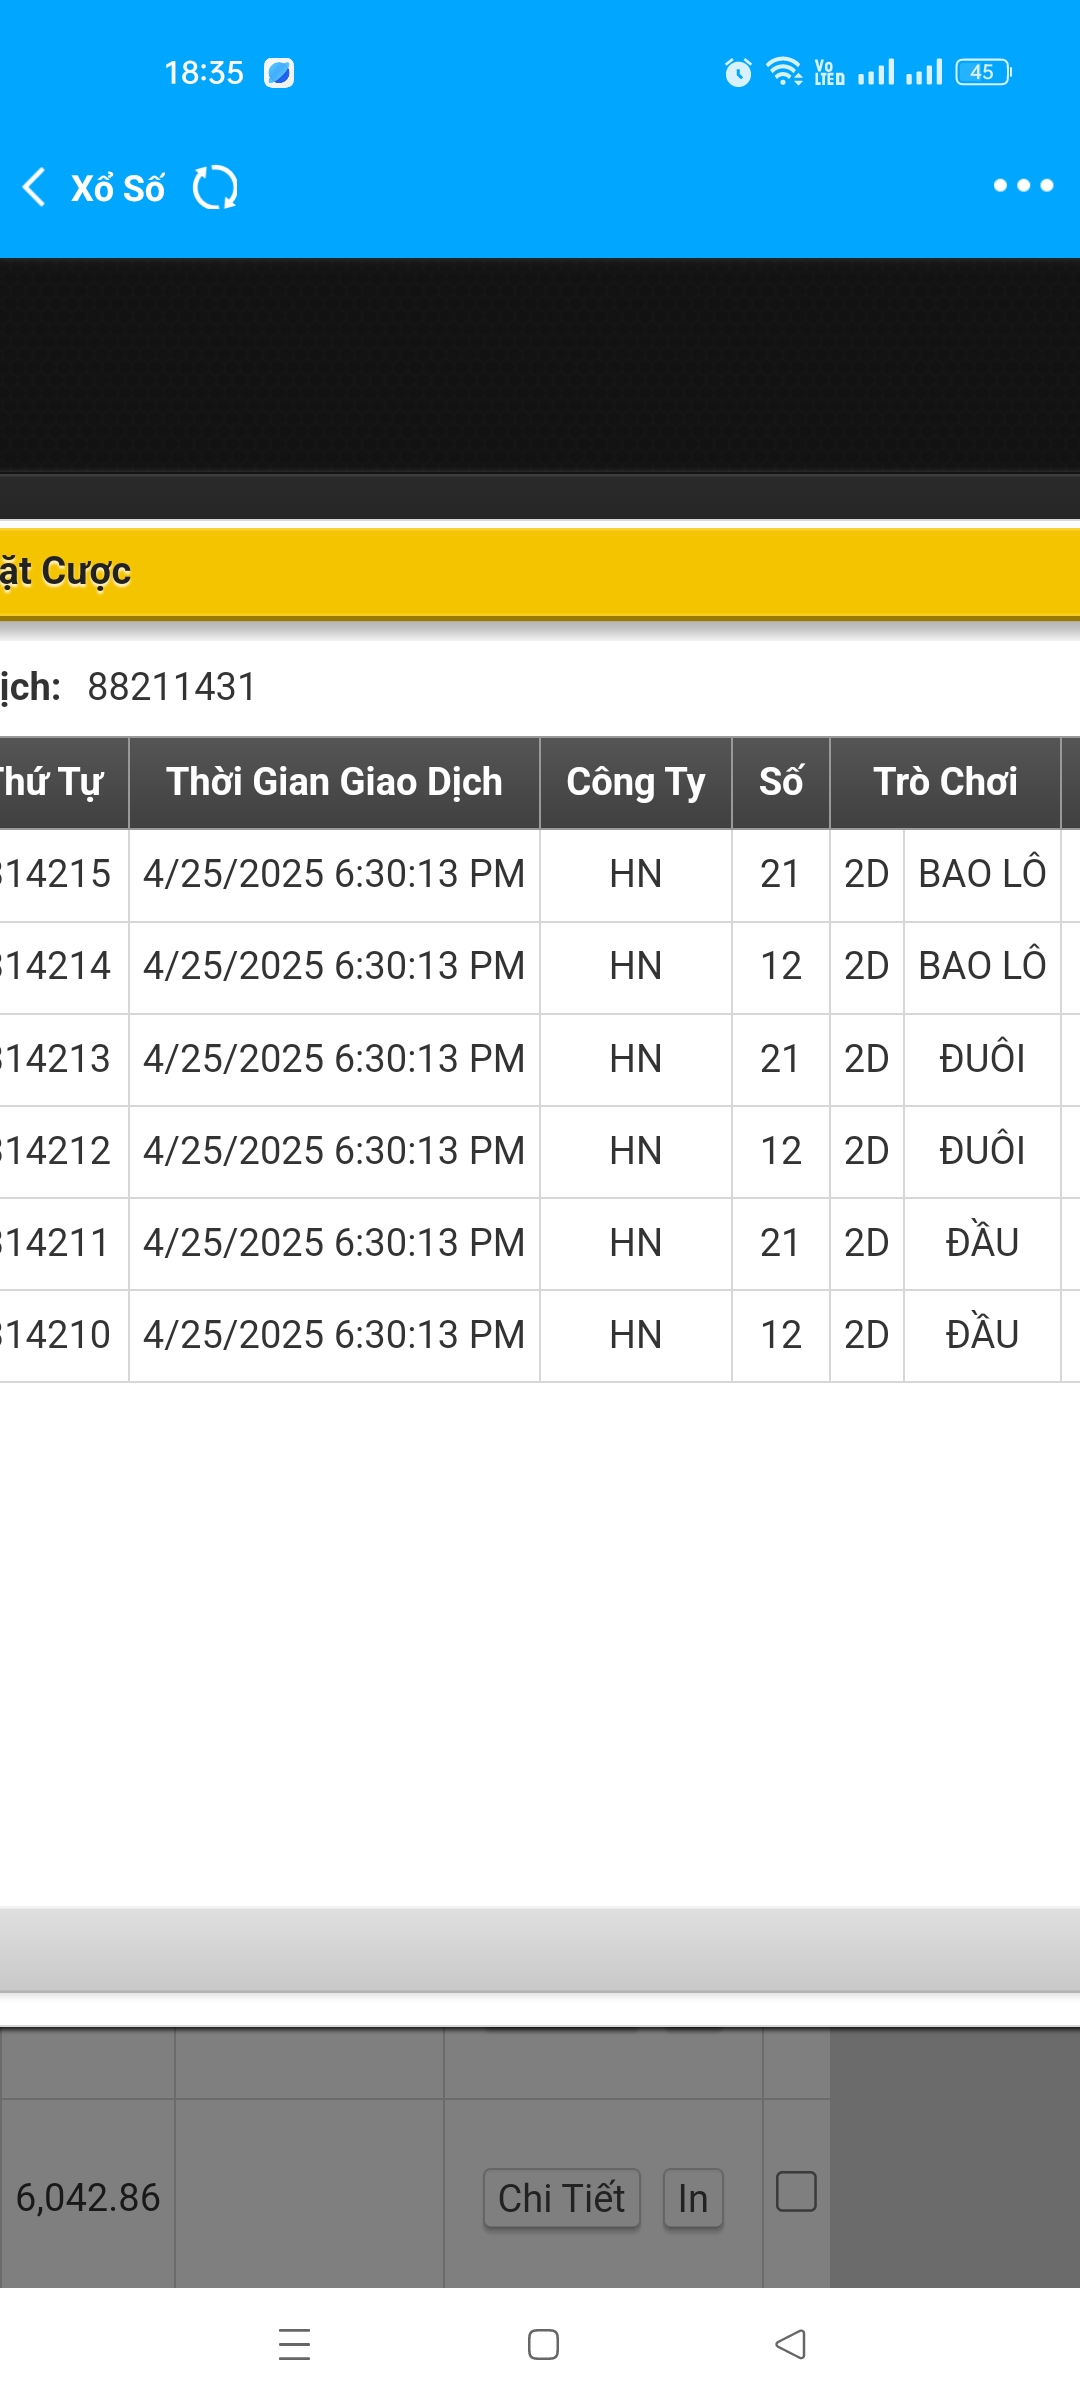The image size is (1080, 2400).
Task: Open the three-dot more options menu
Action: 1023,185
